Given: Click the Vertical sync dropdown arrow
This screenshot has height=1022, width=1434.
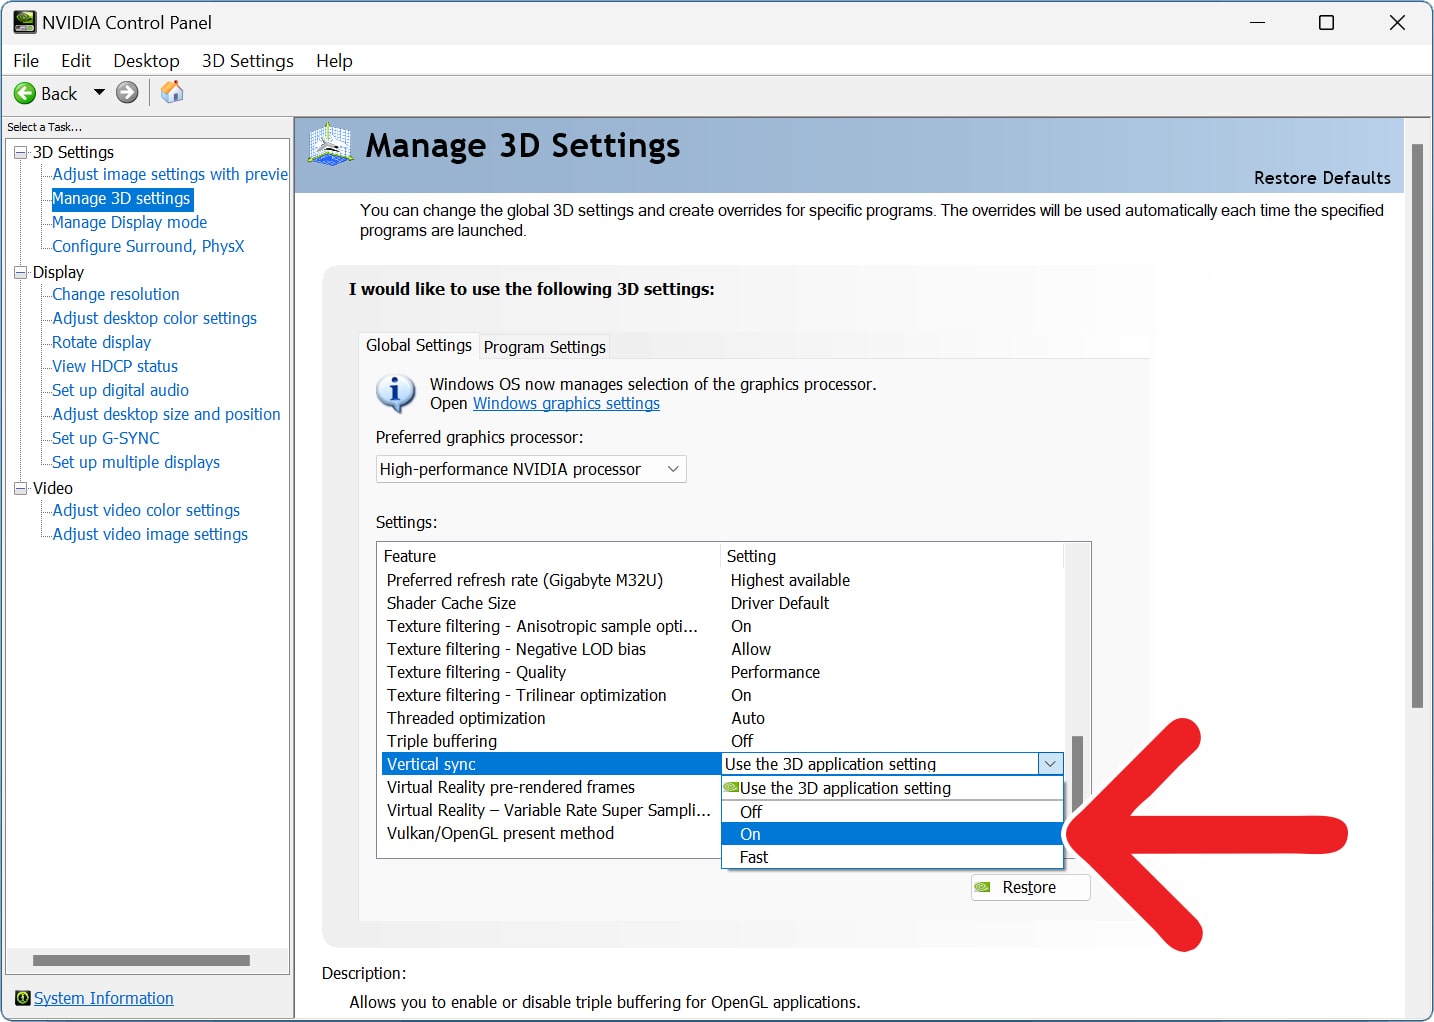Looking at the screenshot, I should (1050, 764).
